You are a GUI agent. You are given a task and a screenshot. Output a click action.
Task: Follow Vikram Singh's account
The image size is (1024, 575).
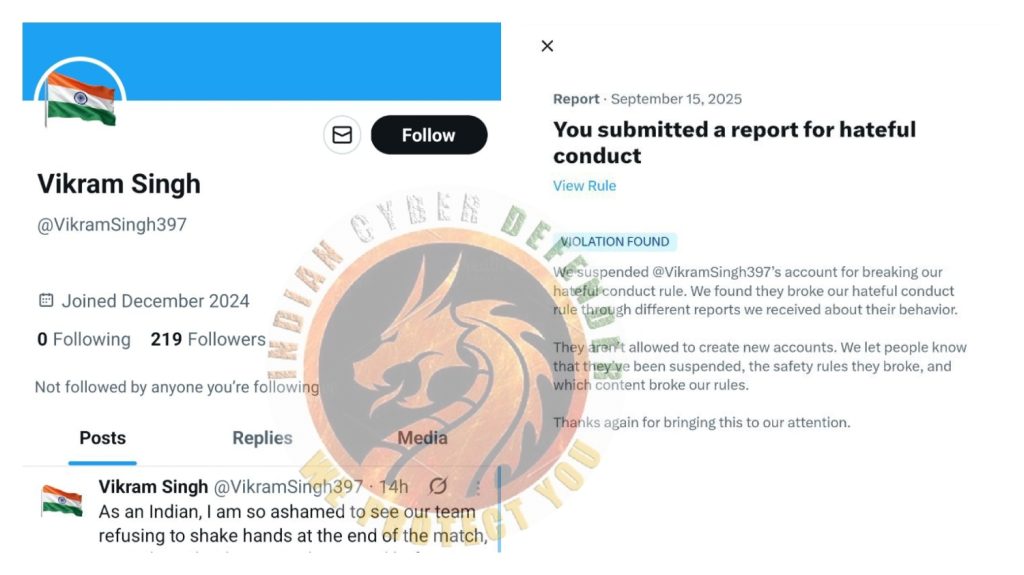(428, 135)
